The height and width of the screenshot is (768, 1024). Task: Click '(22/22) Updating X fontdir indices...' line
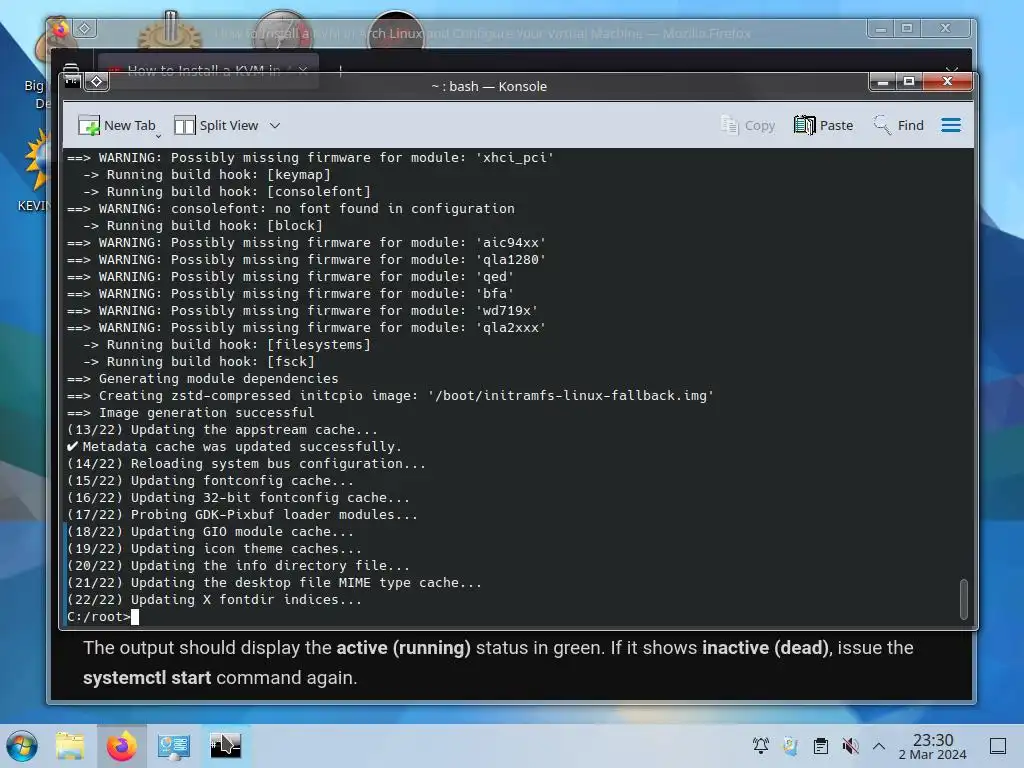[214, 600]
